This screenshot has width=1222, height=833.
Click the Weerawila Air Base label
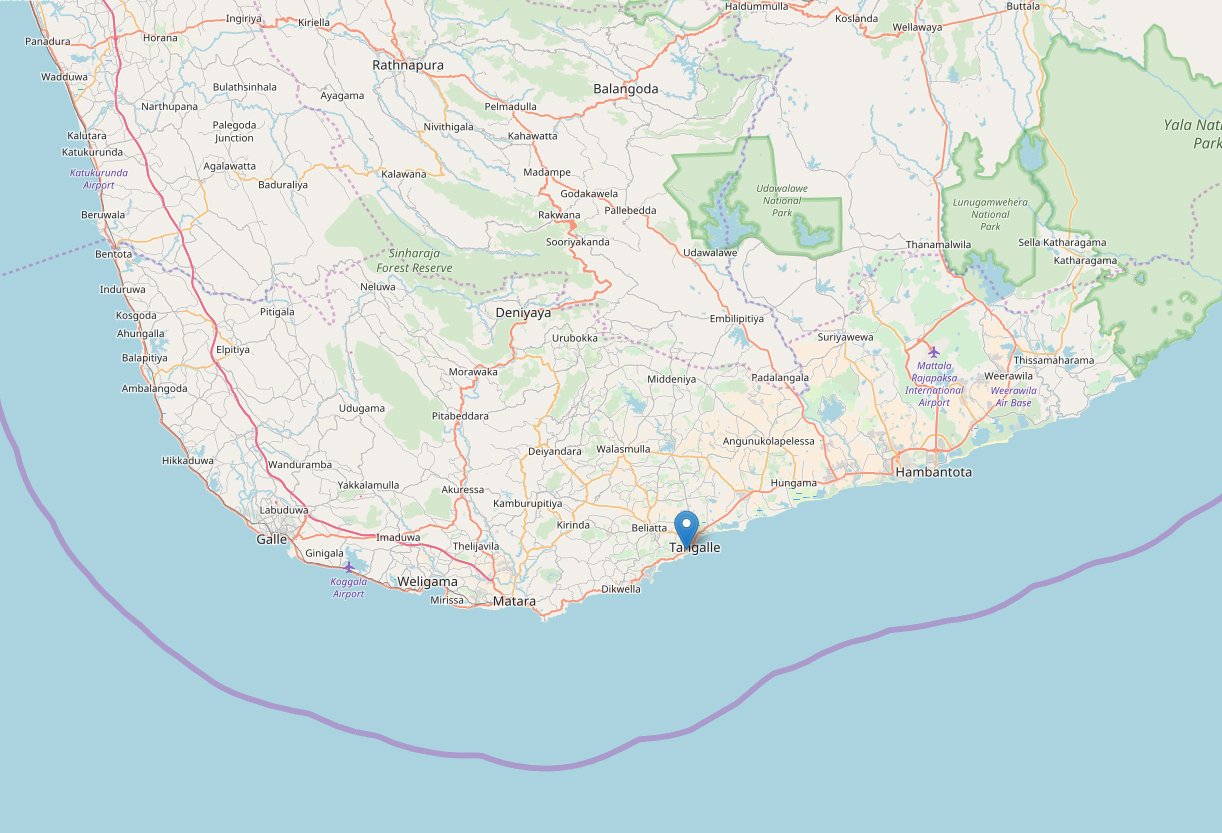pos(1015,396)
